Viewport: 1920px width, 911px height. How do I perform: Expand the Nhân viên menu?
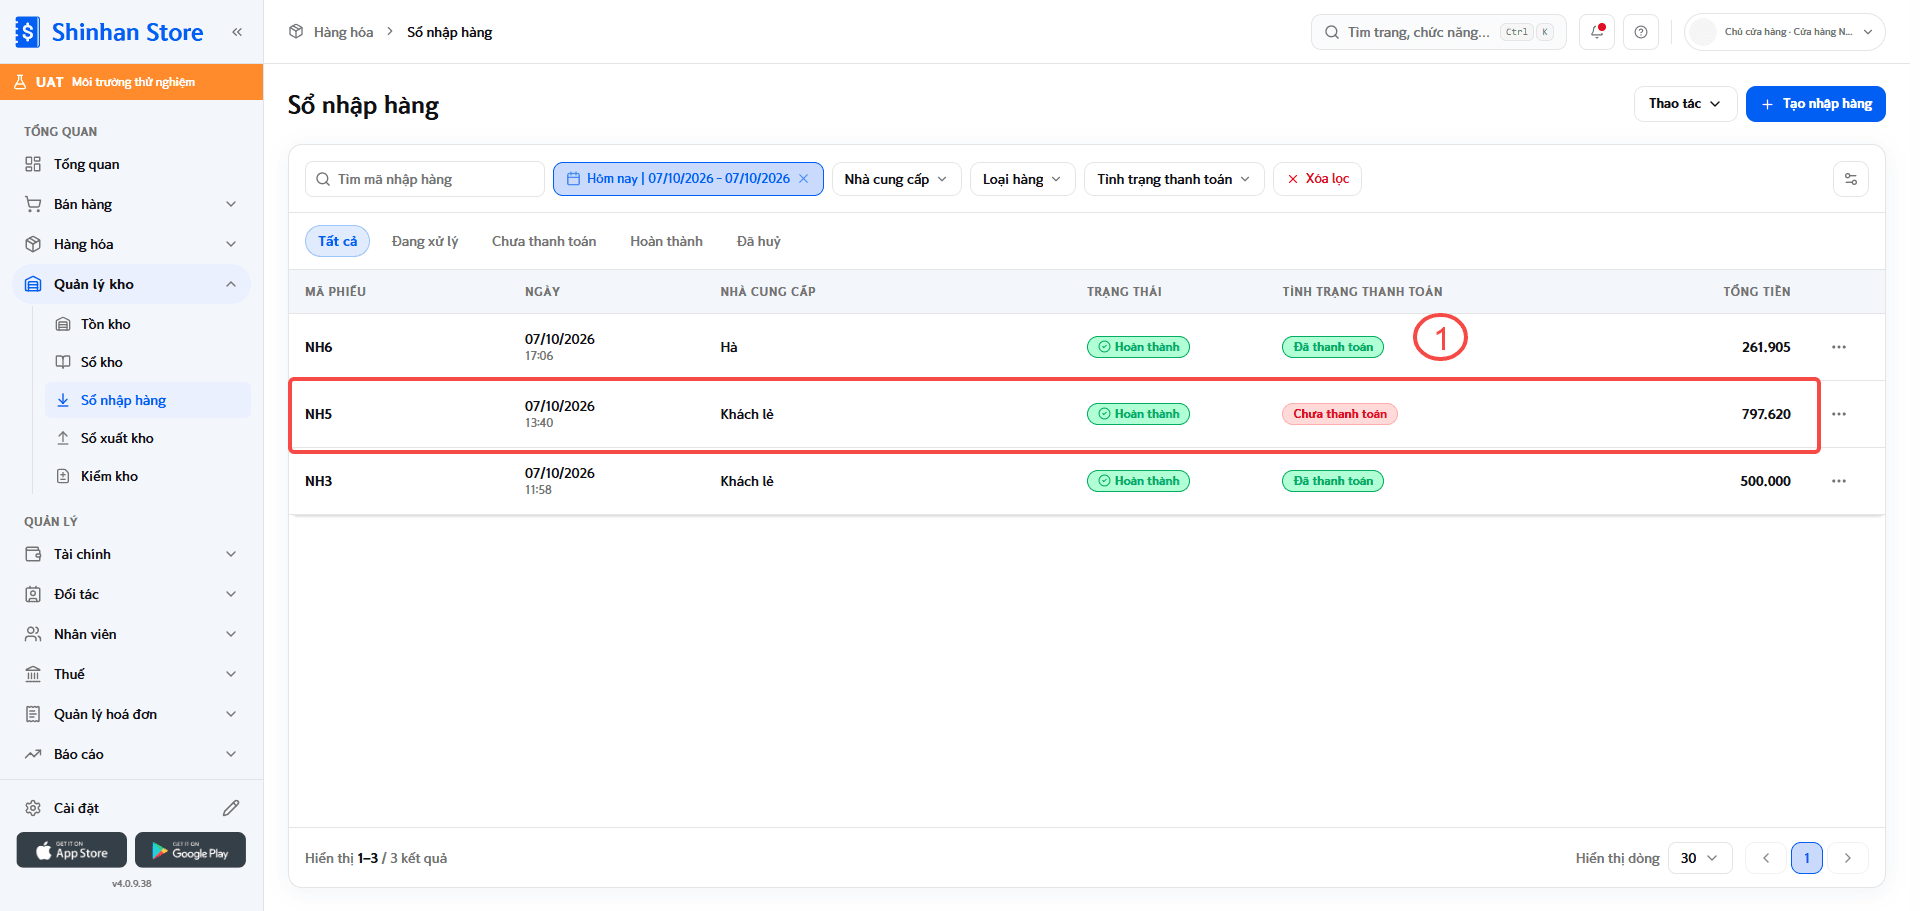[131, 634]
